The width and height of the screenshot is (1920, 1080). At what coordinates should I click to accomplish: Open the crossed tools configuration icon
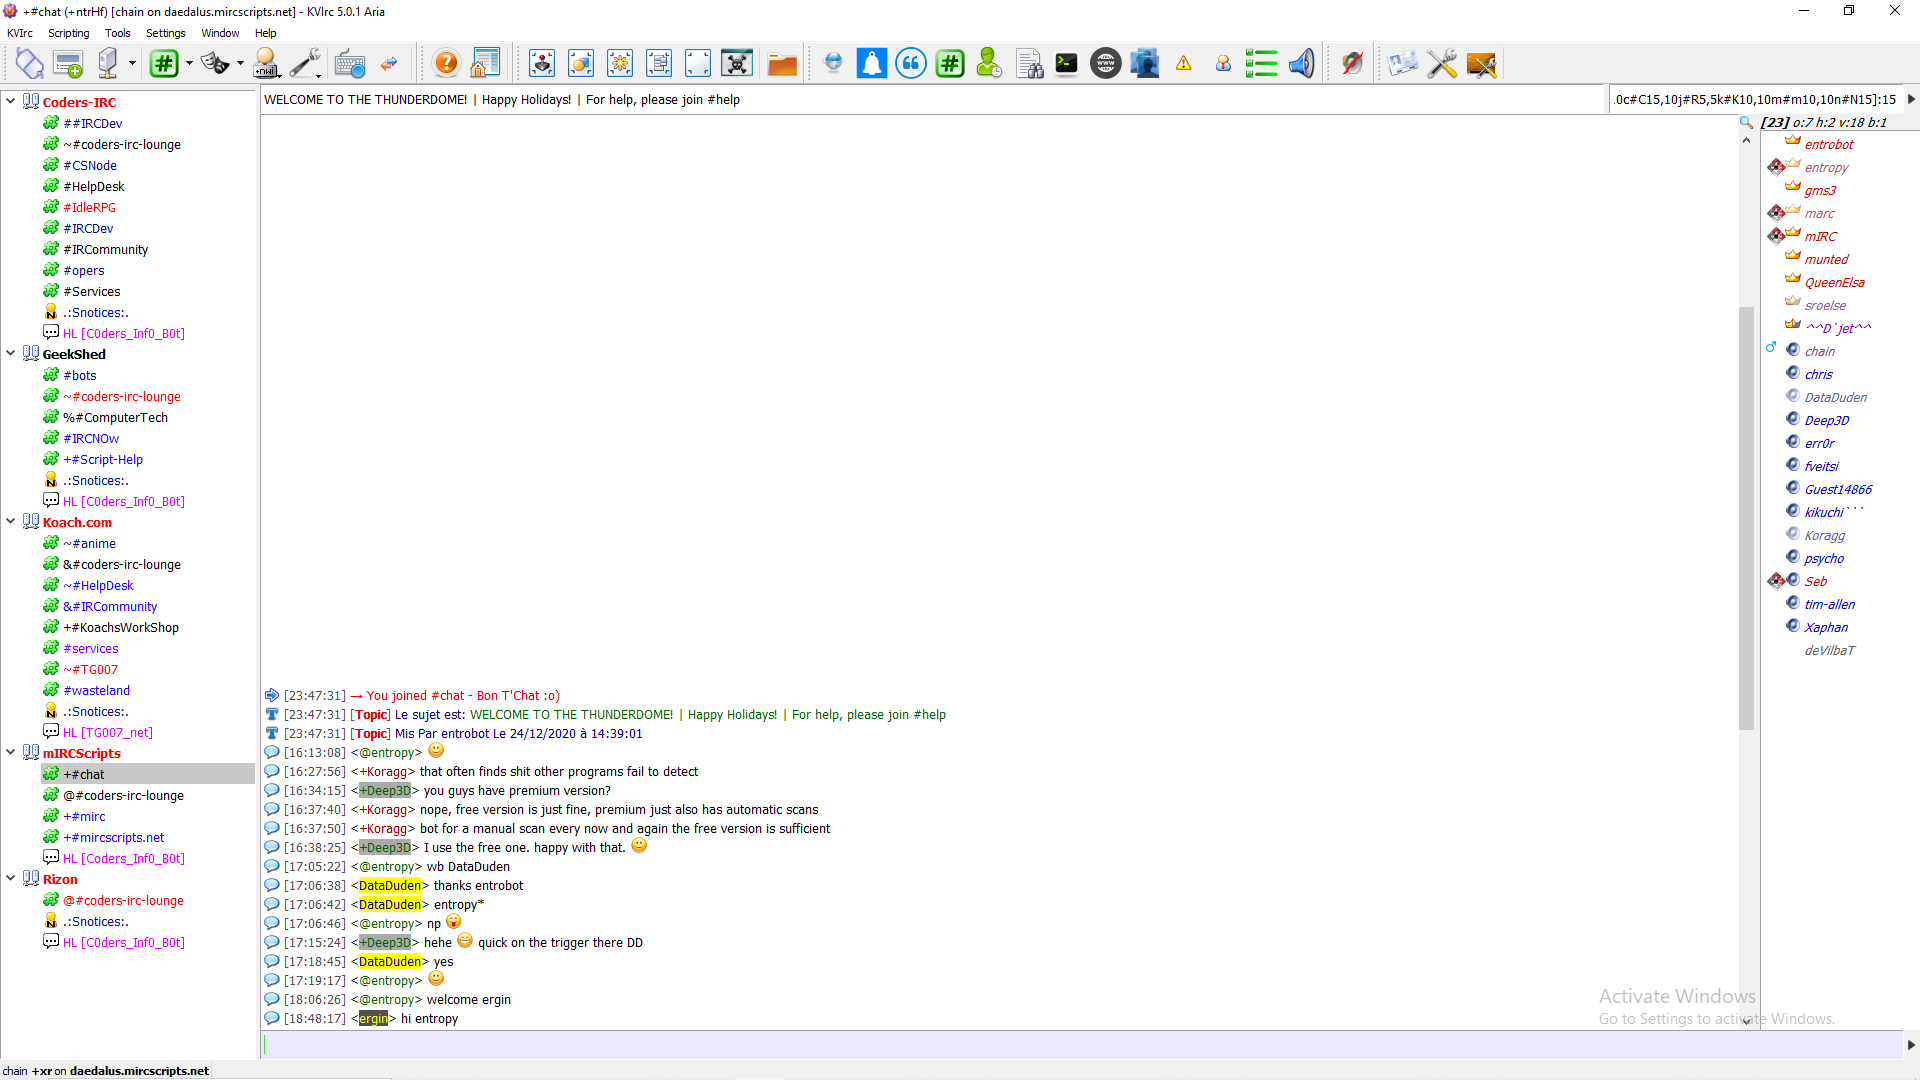[x=1442, y=64]
